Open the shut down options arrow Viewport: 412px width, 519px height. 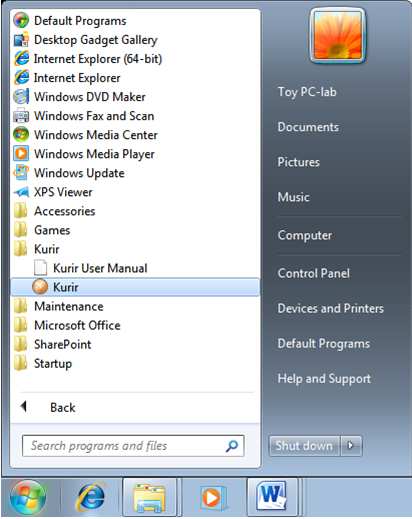pos(351,445)
